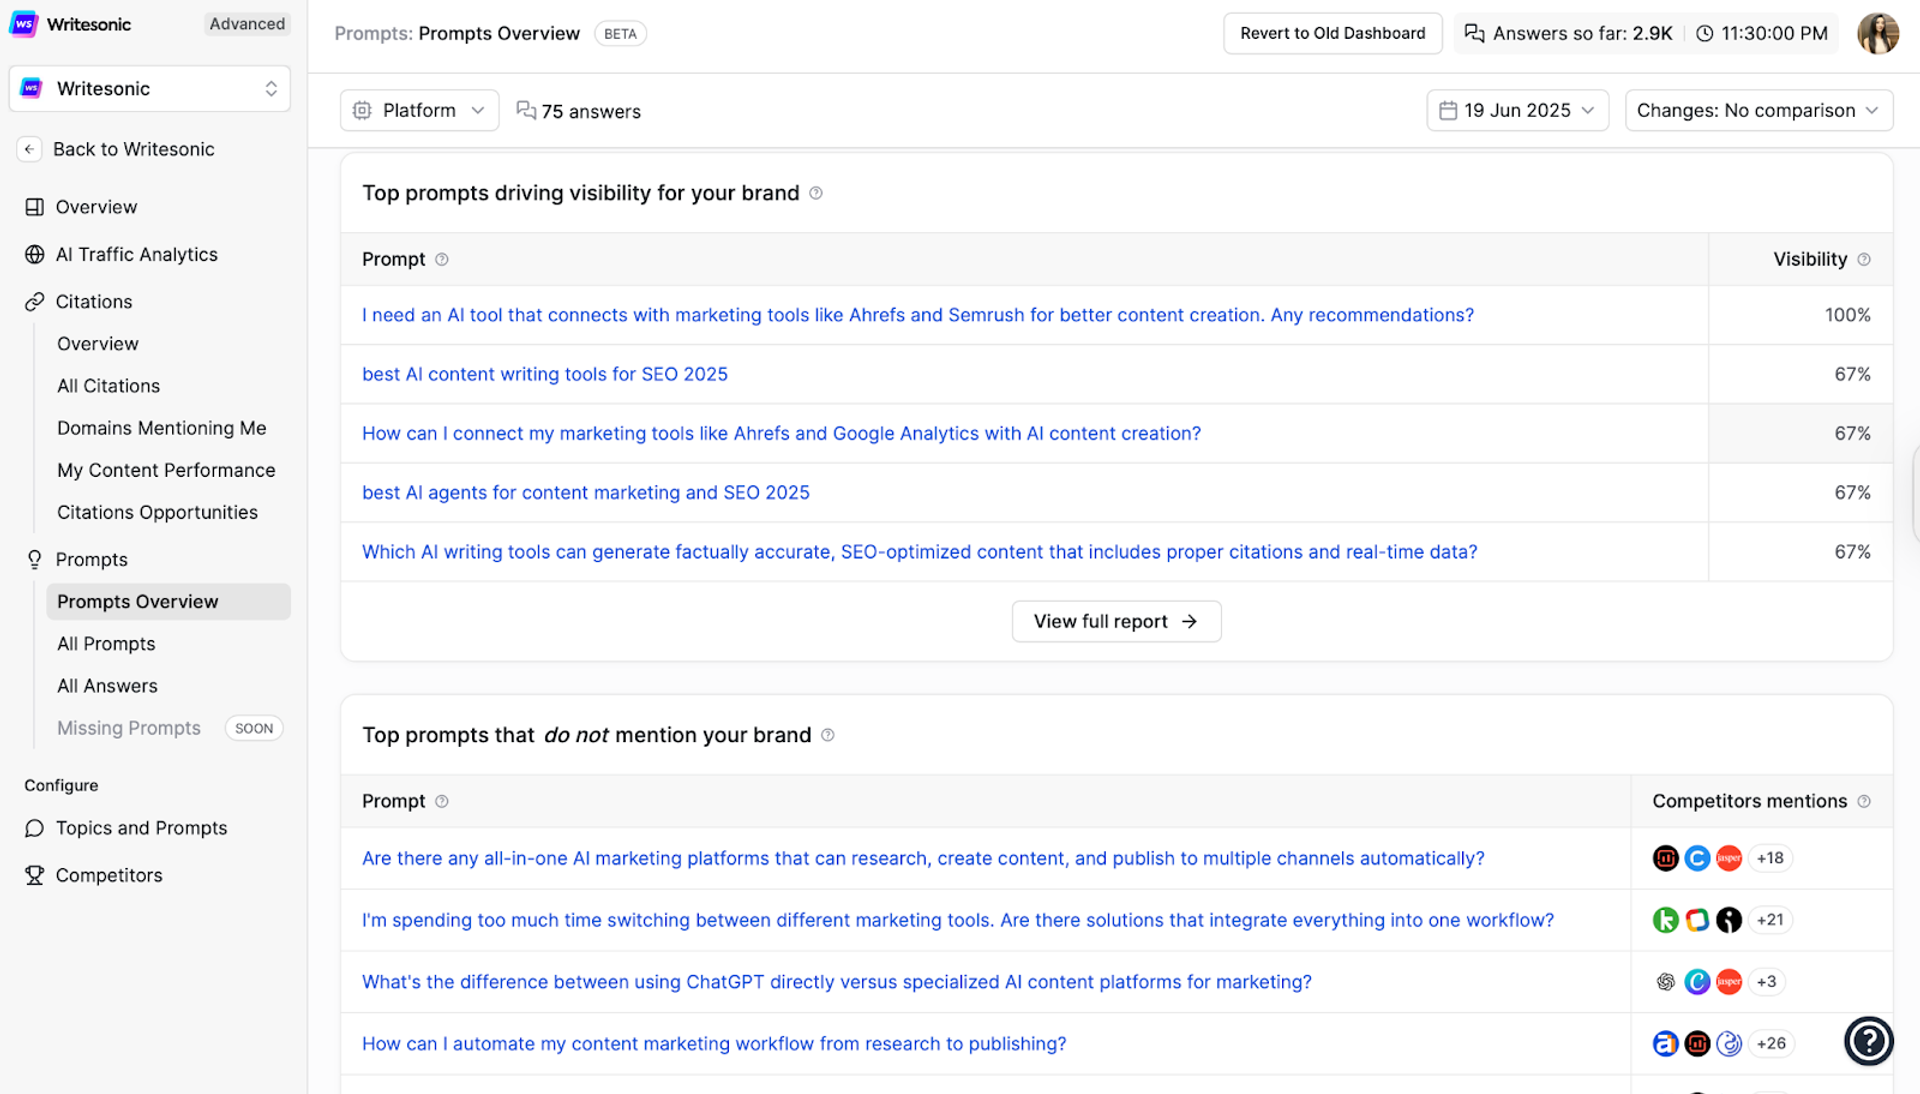This screenshot has height=1094, width=1920.
Task: Click the info icon beside the Visibility header
Action: pos(1864,259)
